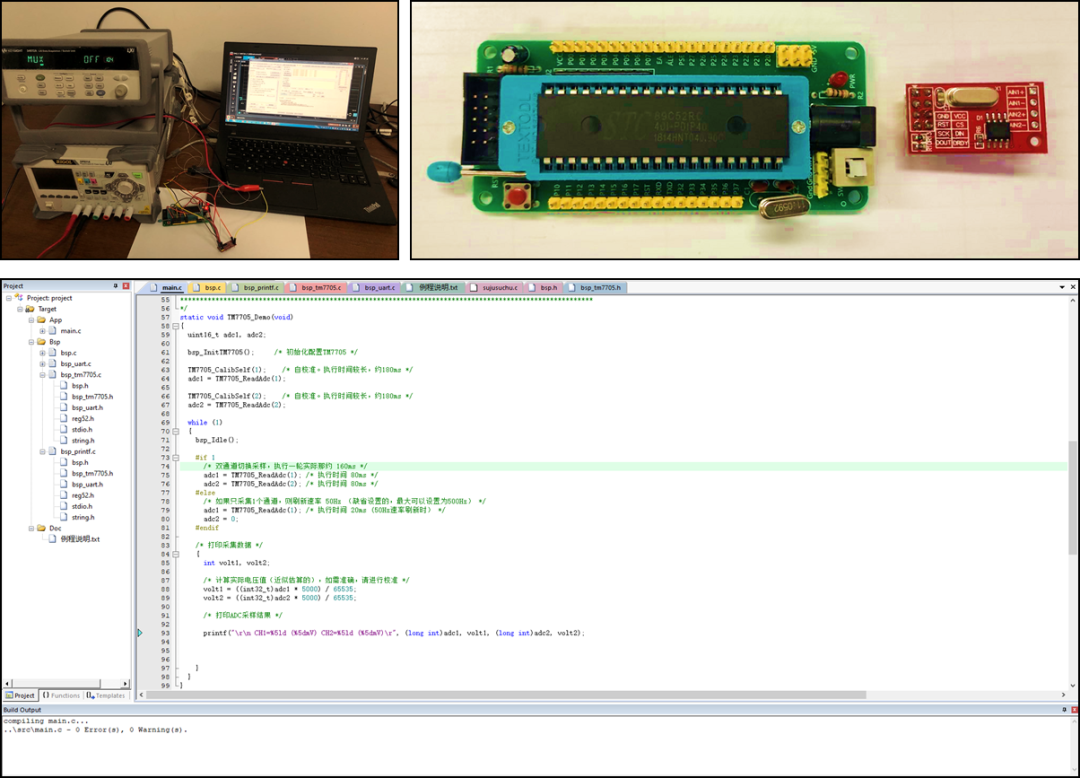1080x778 pixels.
Task: Select bsp_tm7705.c in the project tree
Action: pos(81,375)
